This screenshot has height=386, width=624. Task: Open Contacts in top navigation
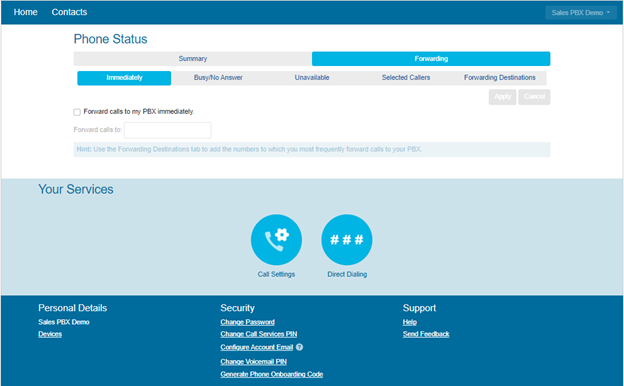click(x=69, y=12)
